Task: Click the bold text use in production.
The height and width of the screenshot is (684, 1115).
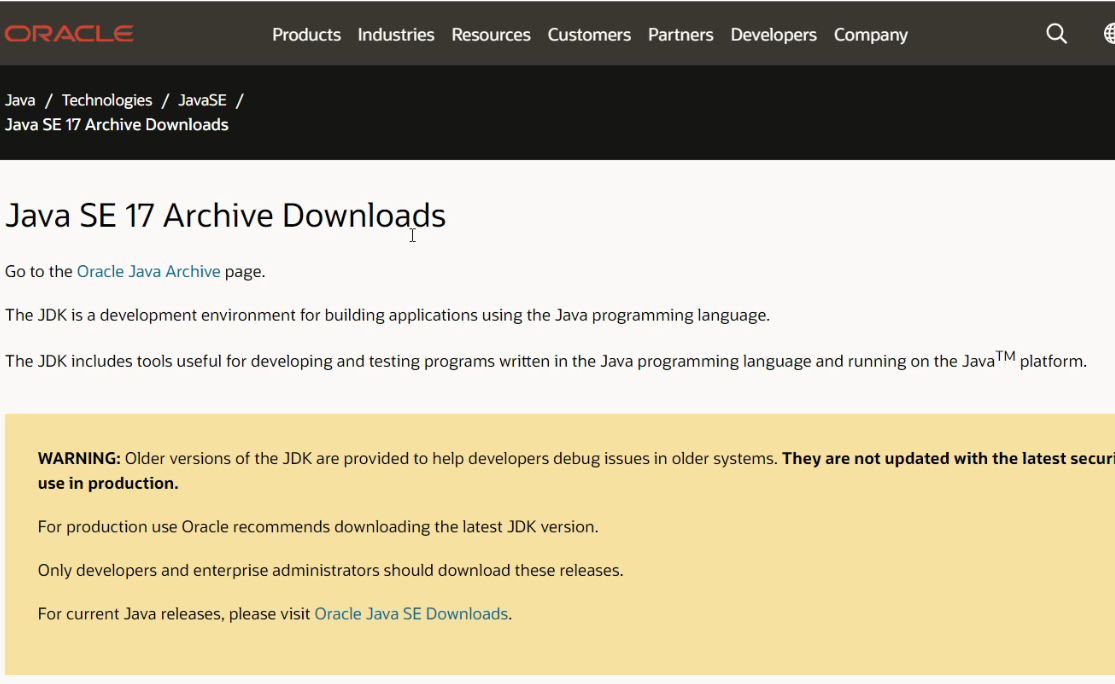Action: point(108,483)
